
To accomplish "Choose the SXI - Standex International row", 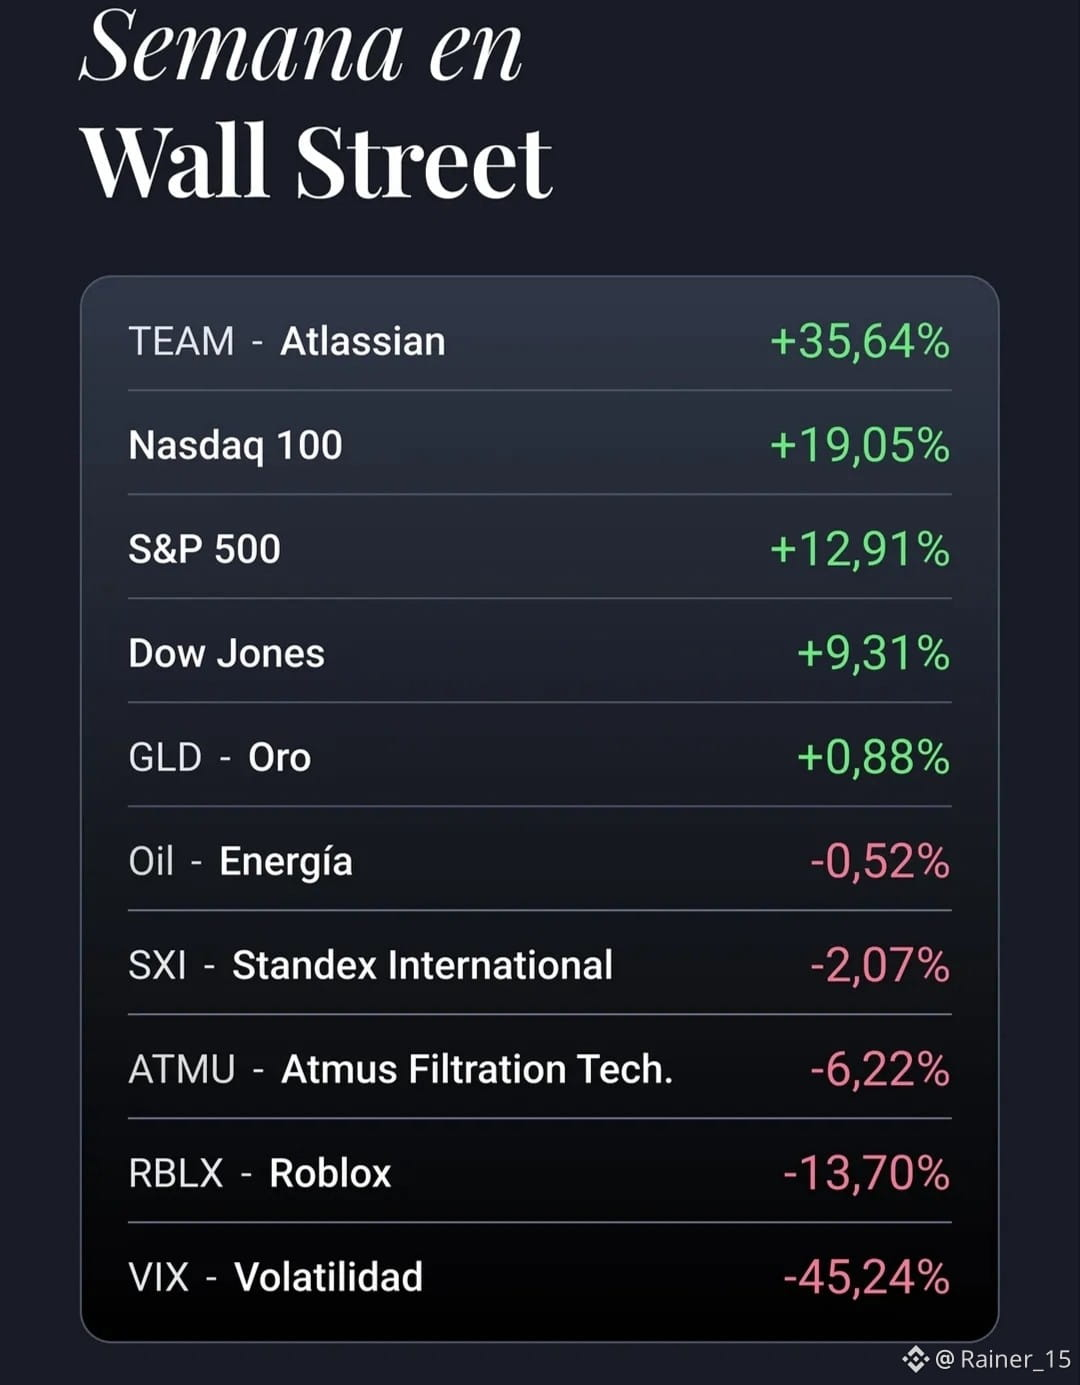I will [540, 965].
